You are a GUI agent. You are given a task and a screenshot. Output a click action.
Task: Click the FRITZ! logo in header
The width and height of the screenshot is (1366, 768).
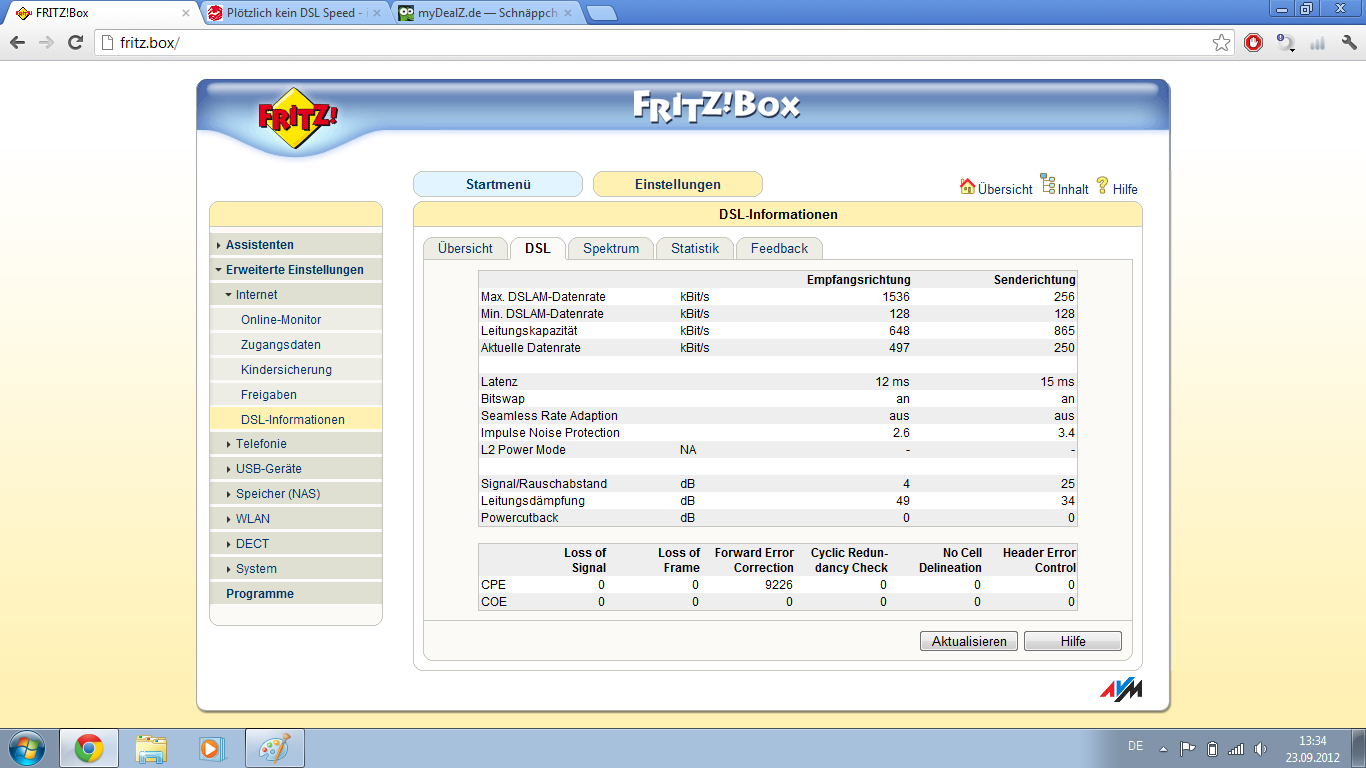point(298,117)
